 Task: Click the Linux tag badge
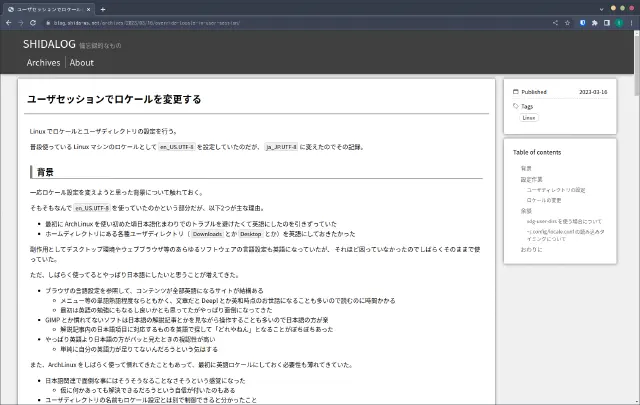pyautogui.click(x=529, y=118)
